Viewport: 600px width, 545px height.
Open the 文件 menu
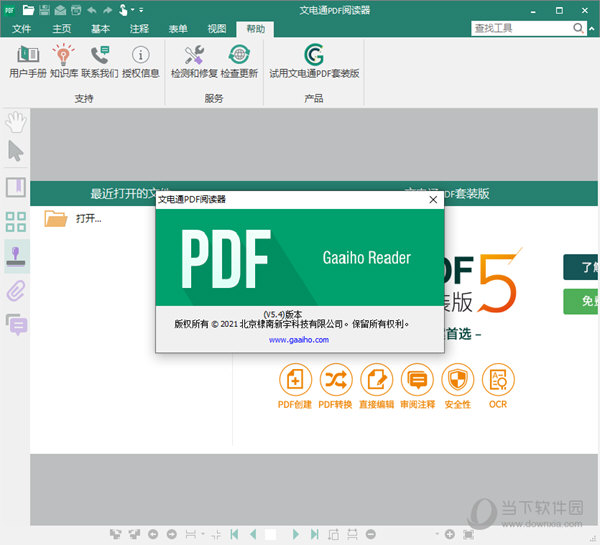[x=21, y=29]
